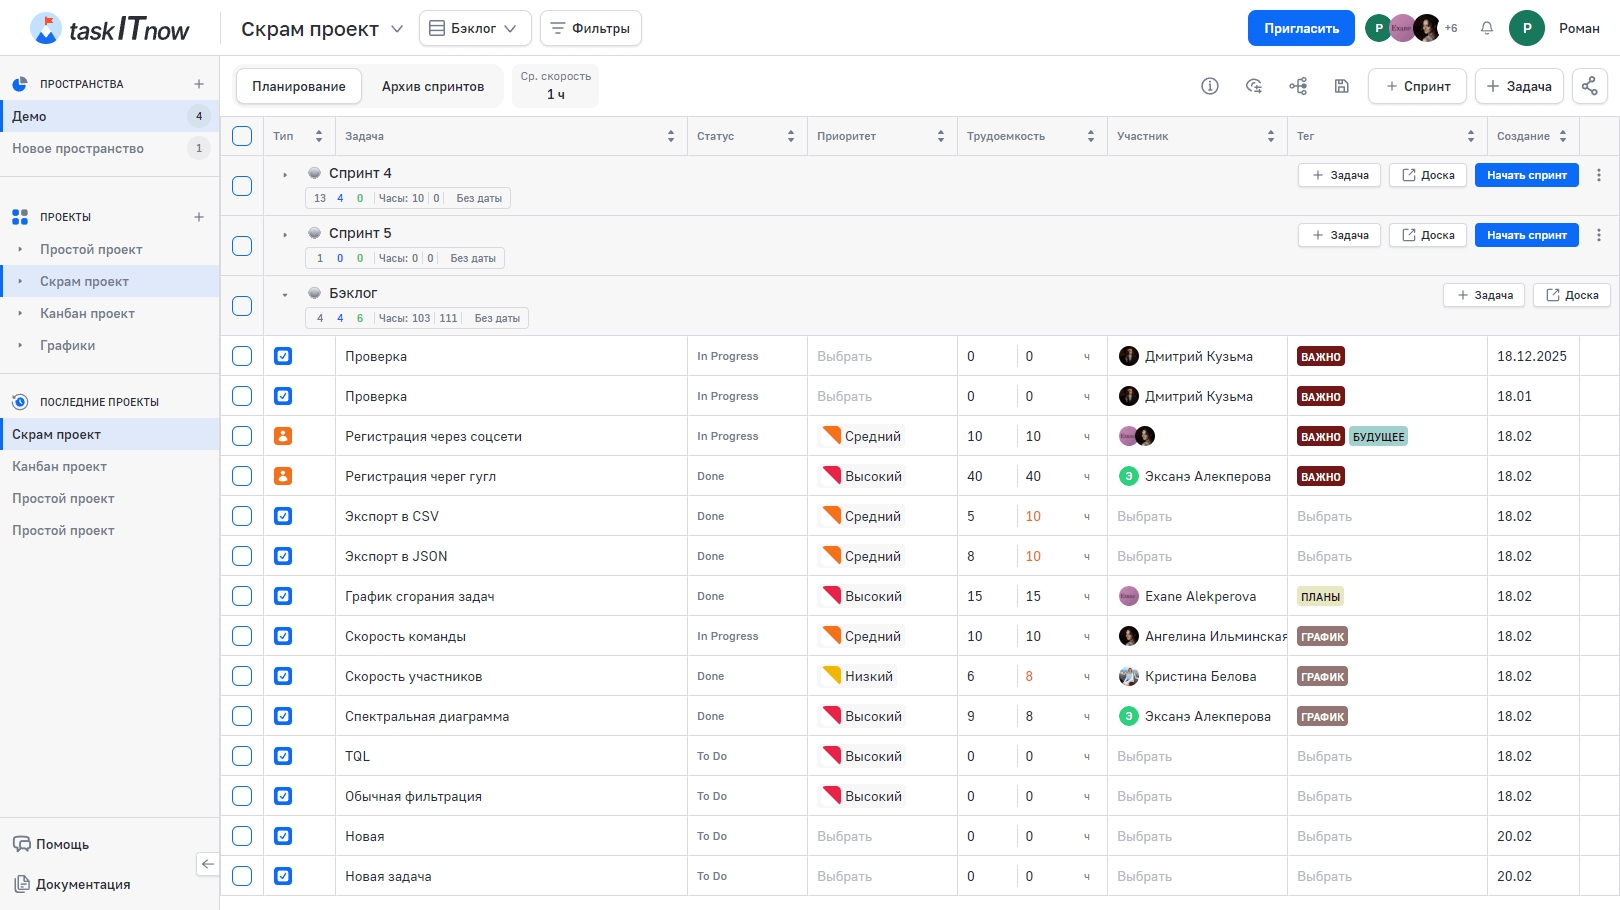
Task: Click the Пригласить button
Action: tap(1300, 28)
